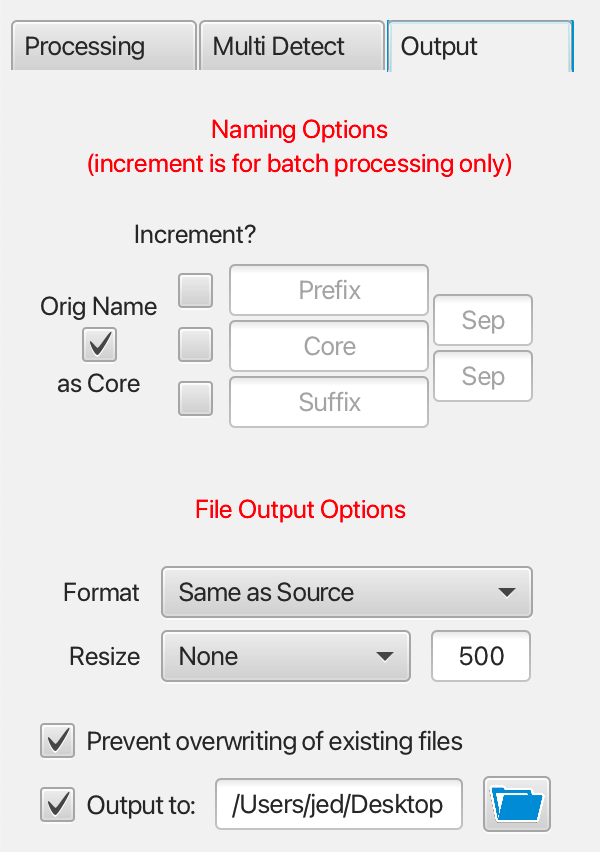Click the lower Sep field

(483, 375)
